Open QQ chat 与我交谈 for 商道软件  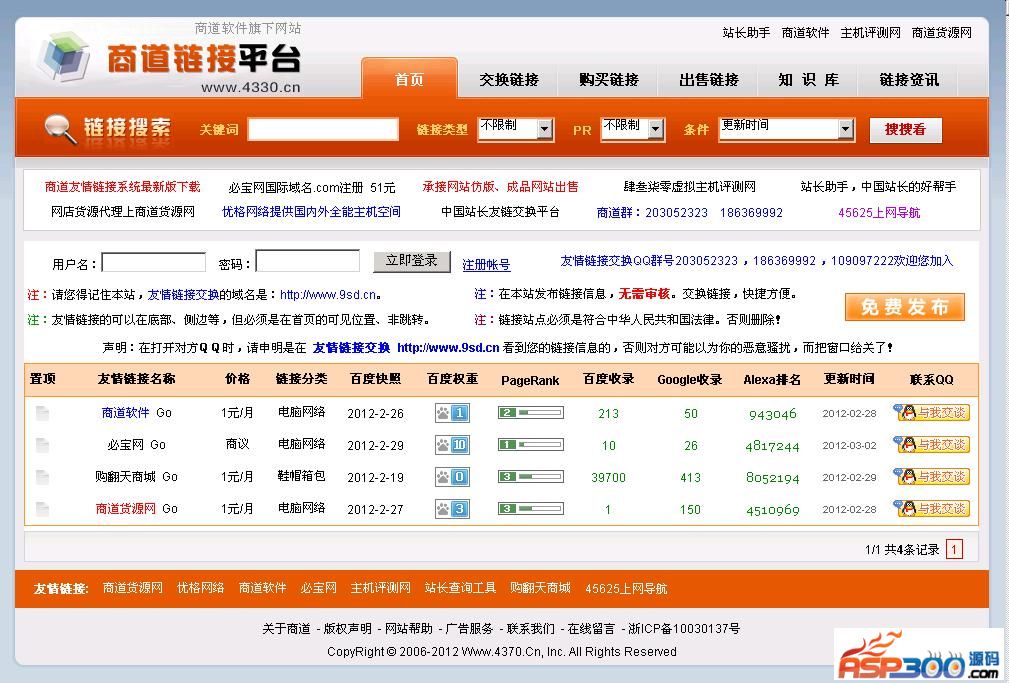pyautogui.click(x=931, y=412)
